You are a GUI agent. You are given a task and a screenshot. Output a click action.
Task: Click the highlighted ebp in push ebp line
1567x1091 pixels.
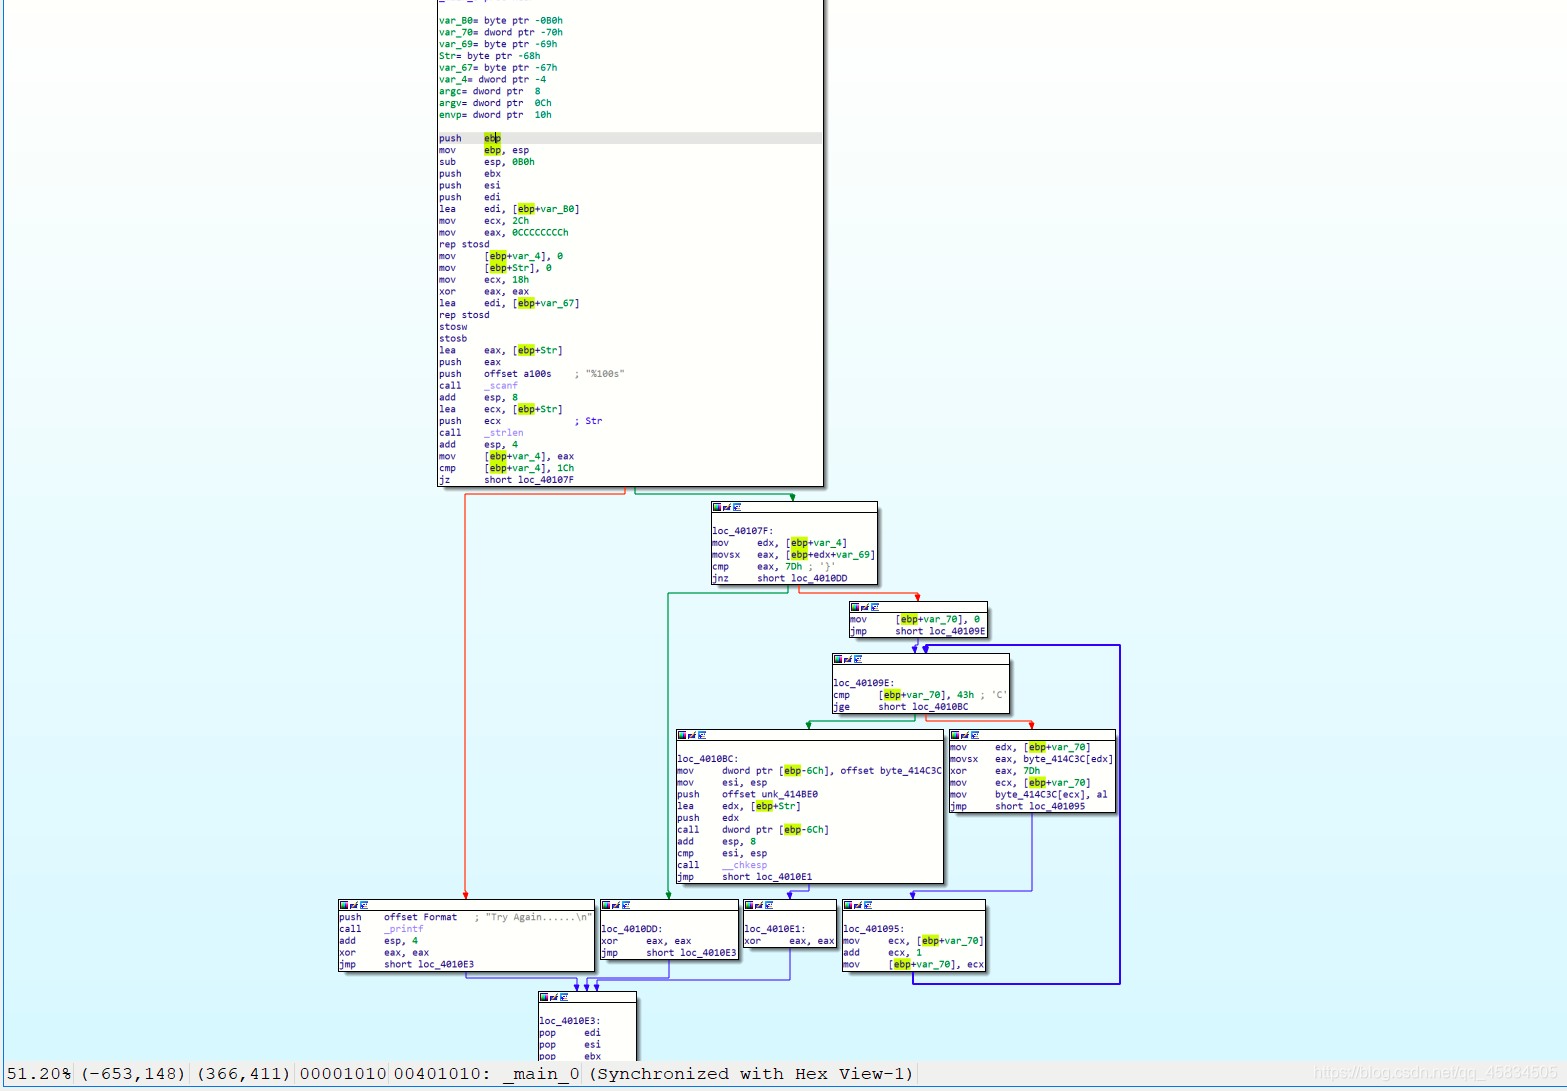(x=492, y=138)
